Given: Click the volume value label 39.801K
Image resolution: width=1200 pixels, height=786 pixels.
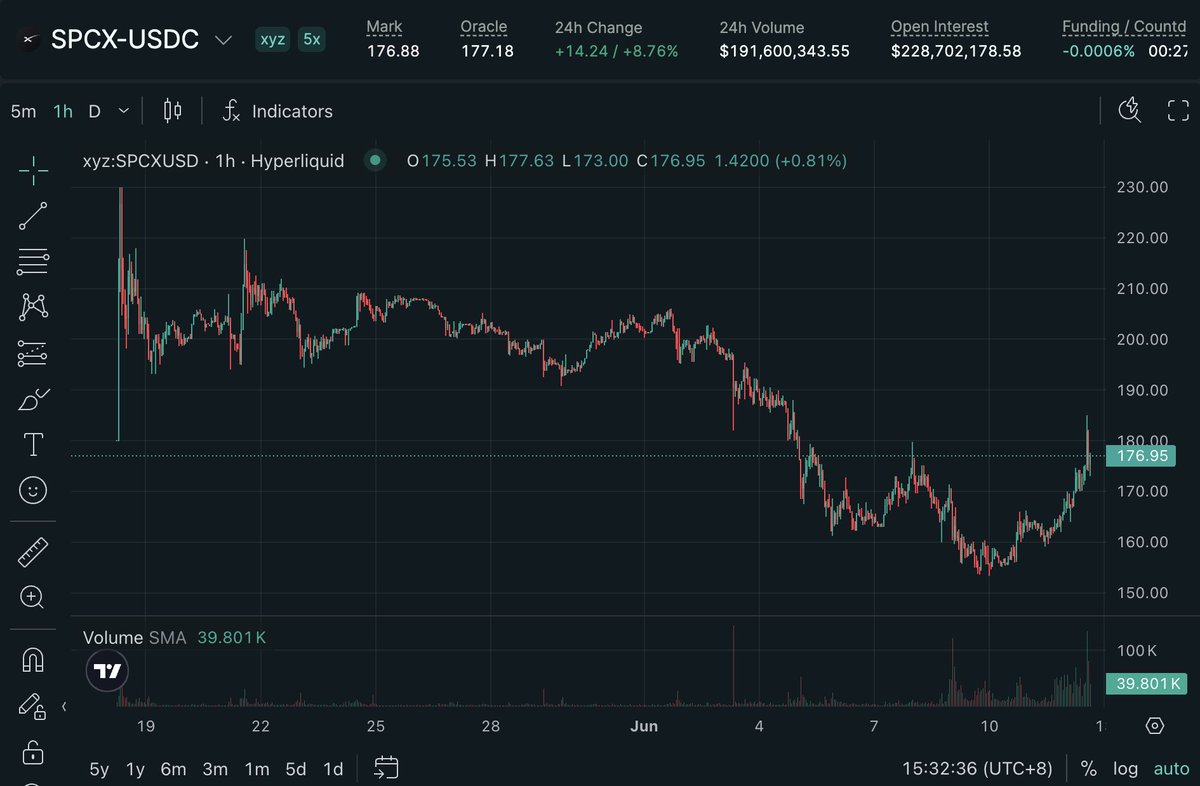Looking at the screenshot, I should (x=1149, y=684).
